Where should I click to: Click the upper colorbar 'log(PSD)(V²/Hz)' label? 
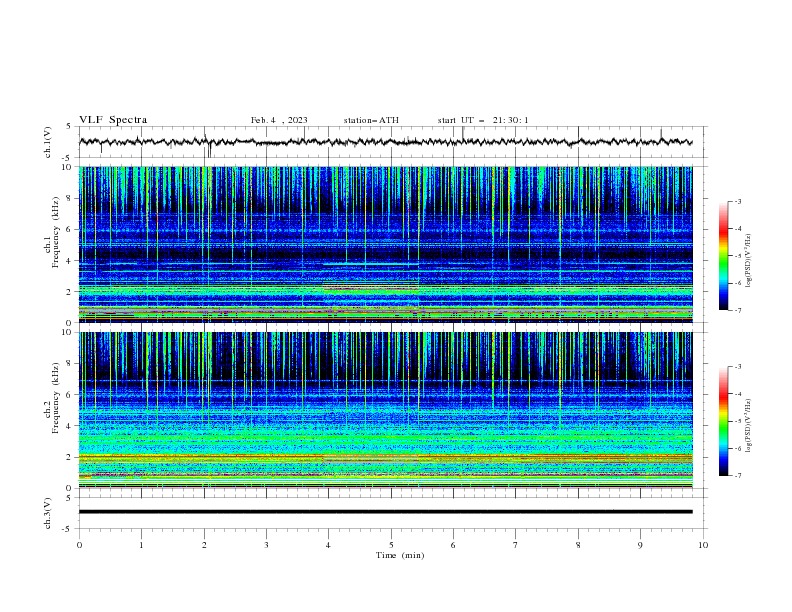748,261
